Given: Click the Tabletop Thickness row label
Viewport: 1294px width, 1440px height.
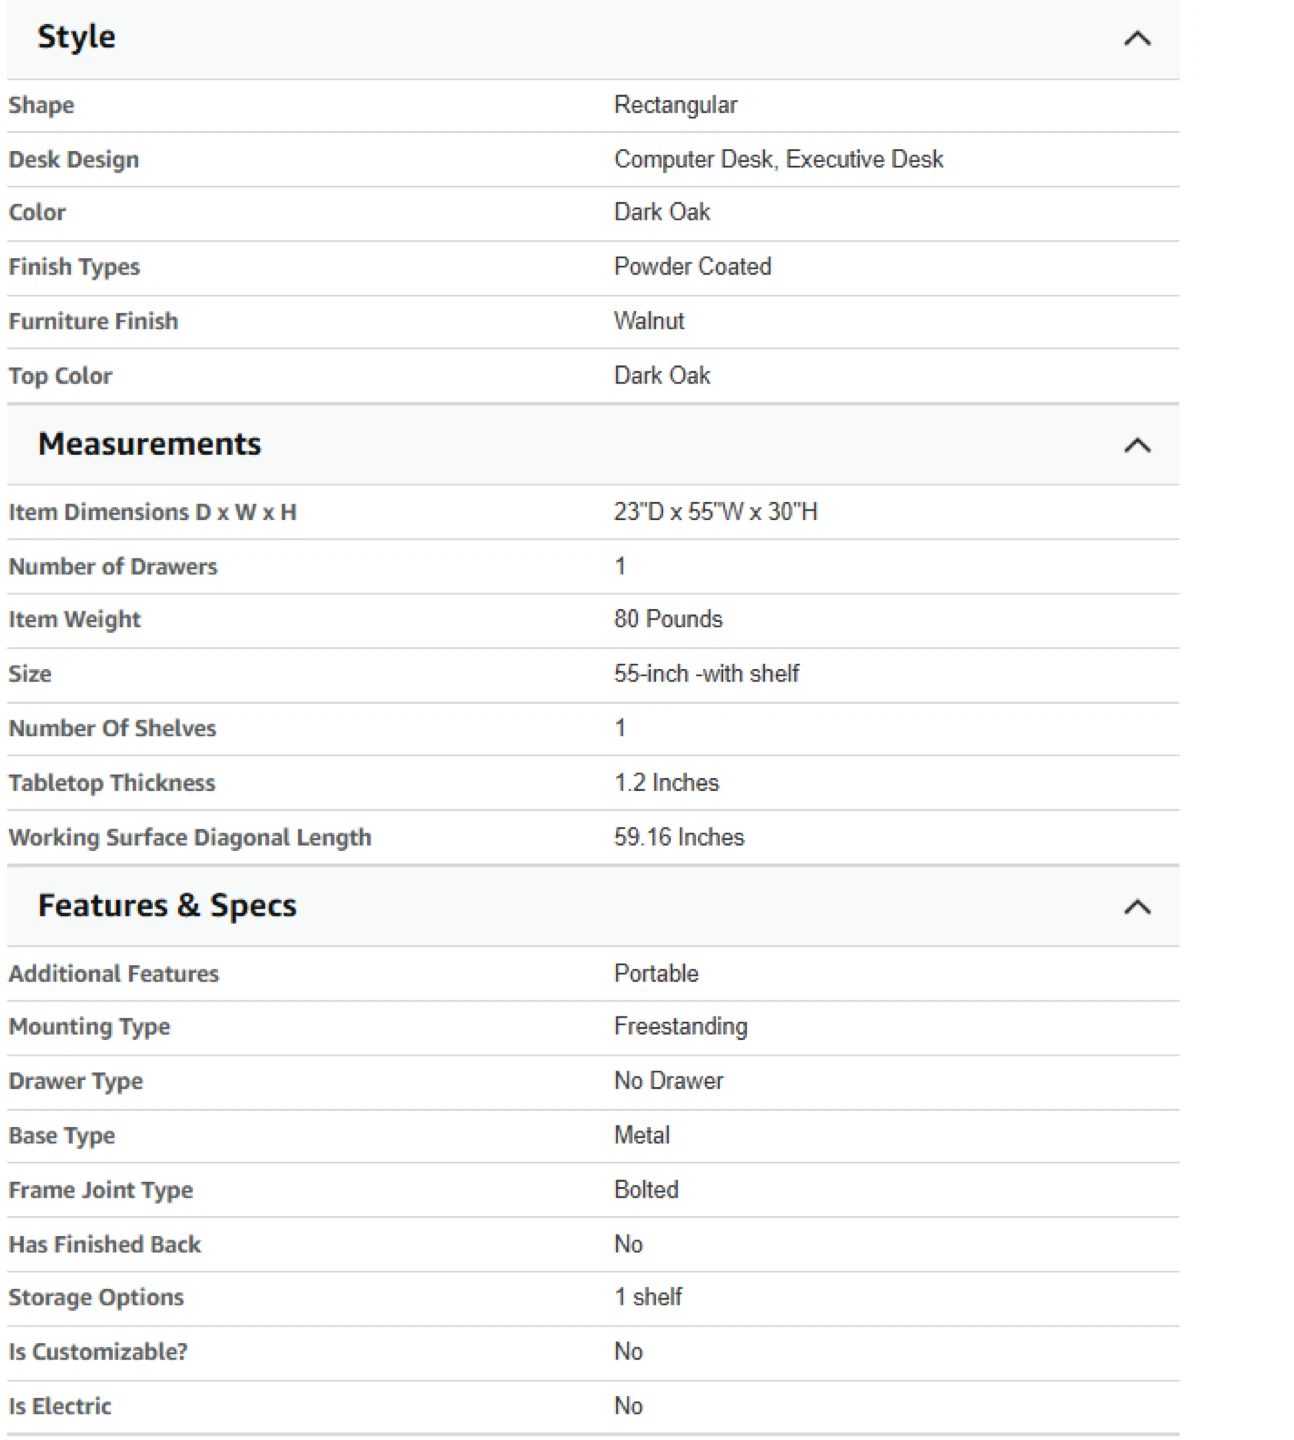Looking at the screenshot, I should (x=112, y=783).
